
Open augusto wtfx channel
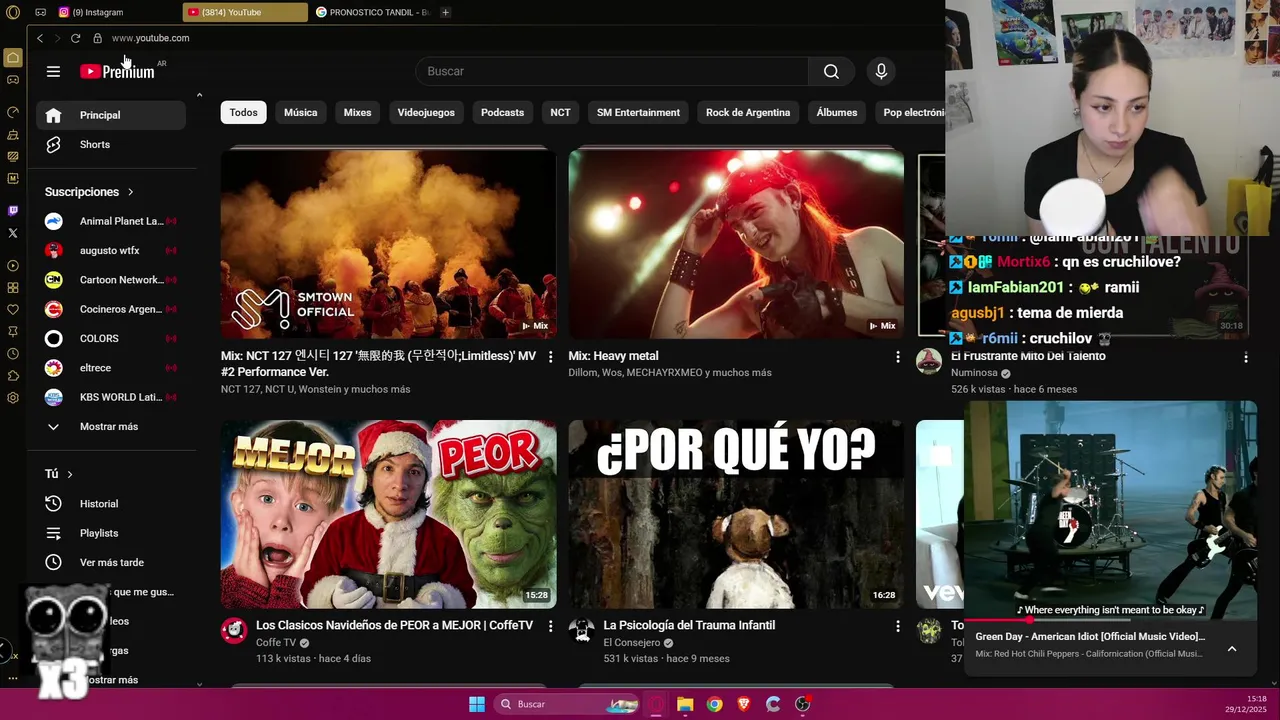[x=111, y=251]
